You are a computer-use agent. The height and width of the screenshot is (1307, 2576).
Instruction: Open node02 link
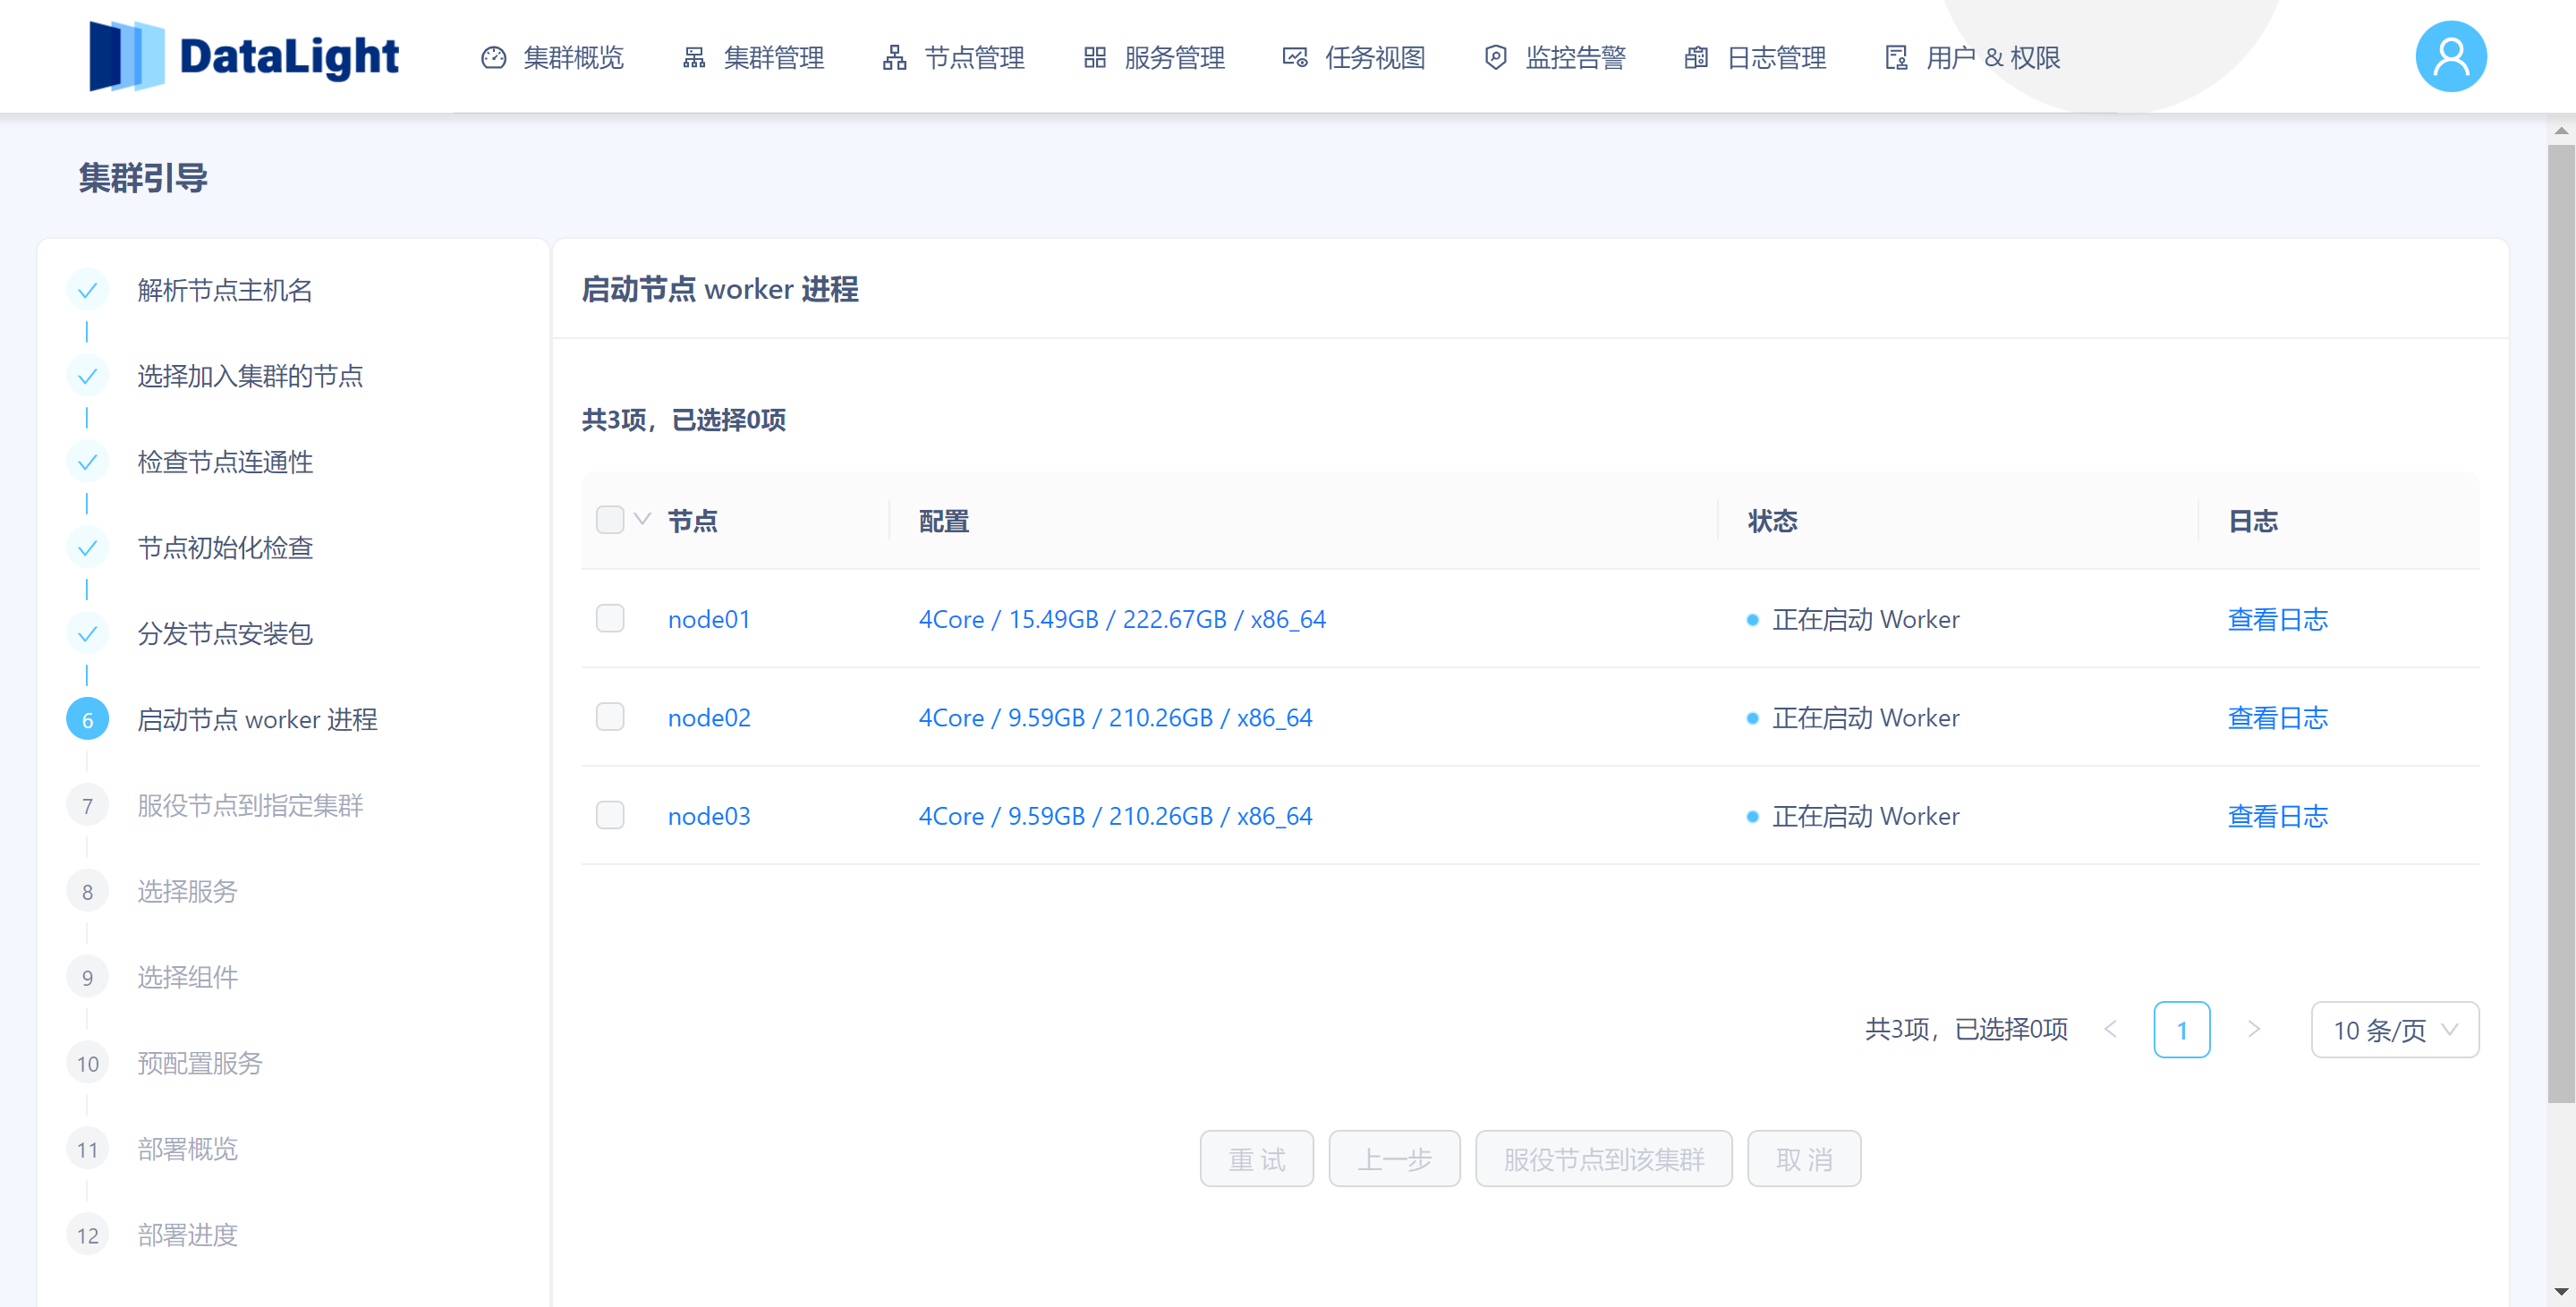pos(709,718)
